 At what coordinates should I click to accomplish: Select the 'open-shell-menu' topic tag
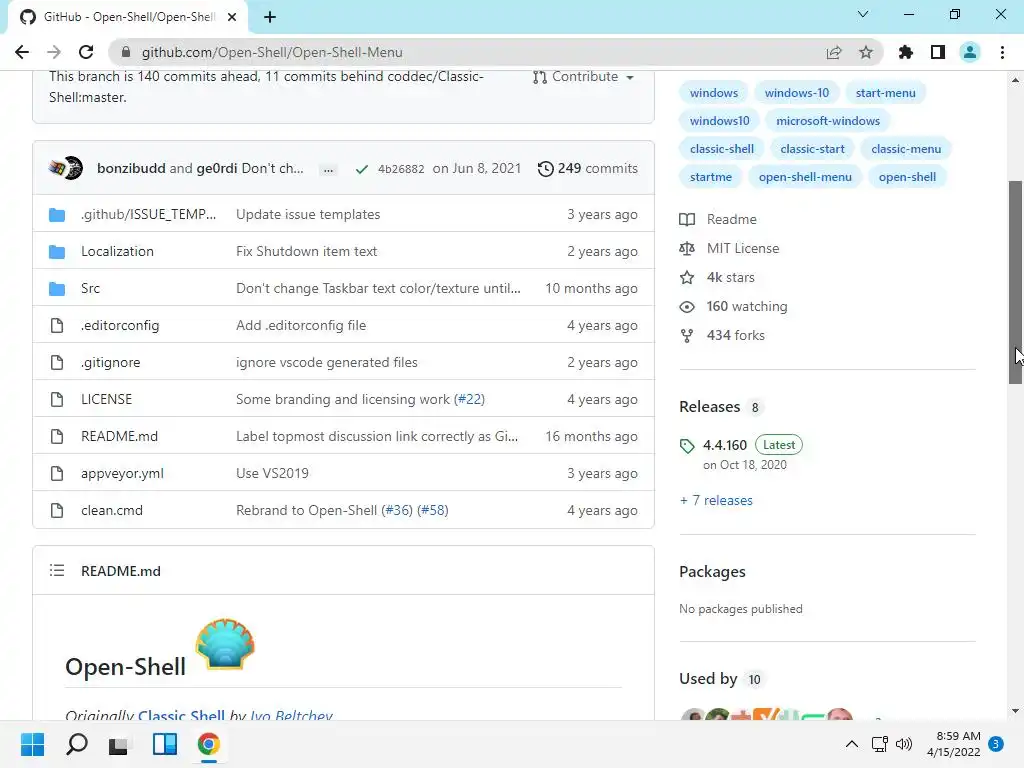click(805, 177)
